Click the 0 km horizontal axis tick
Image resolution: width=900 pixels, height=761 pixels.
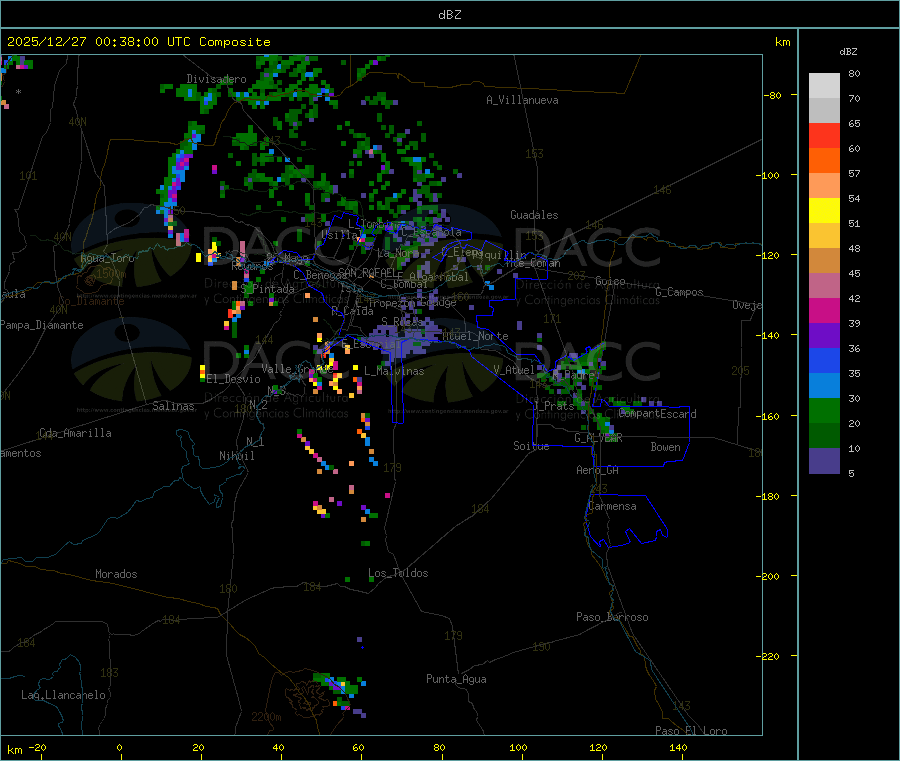tap(119, 747)
